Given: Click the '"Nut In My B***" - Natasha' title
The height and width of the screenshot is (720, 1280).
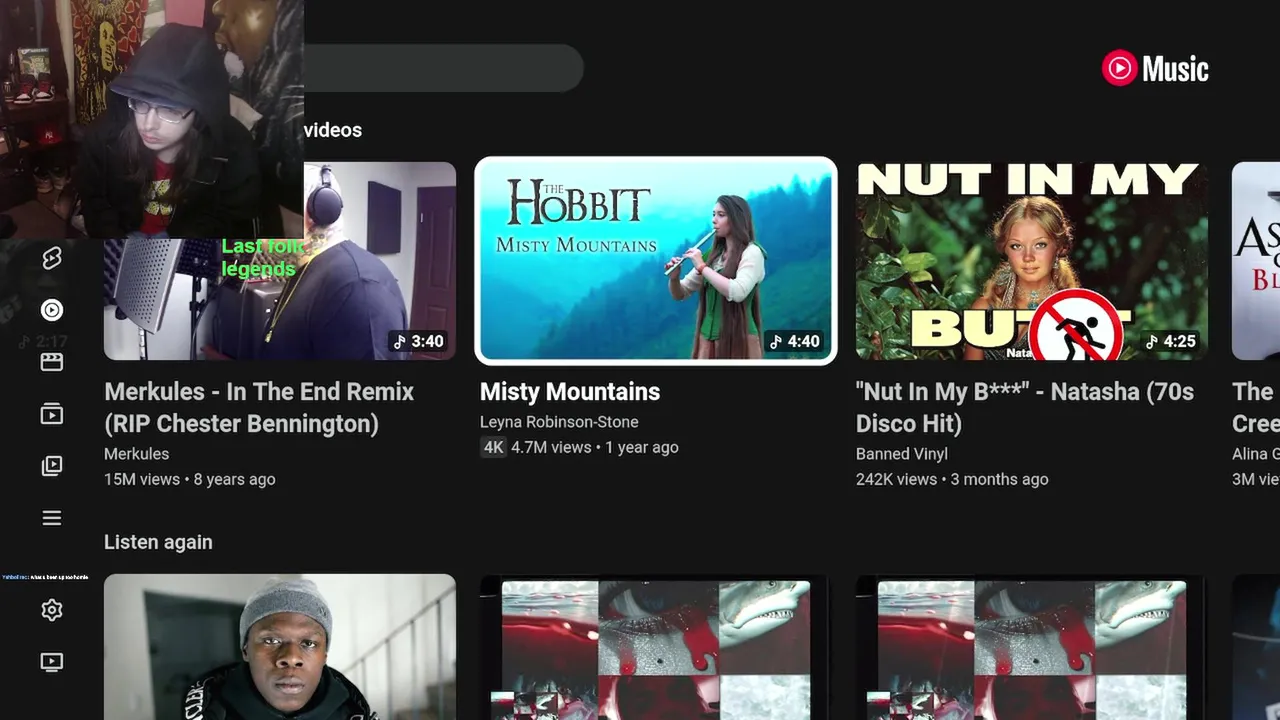Looking at the screenshot, I should 1025,407.
